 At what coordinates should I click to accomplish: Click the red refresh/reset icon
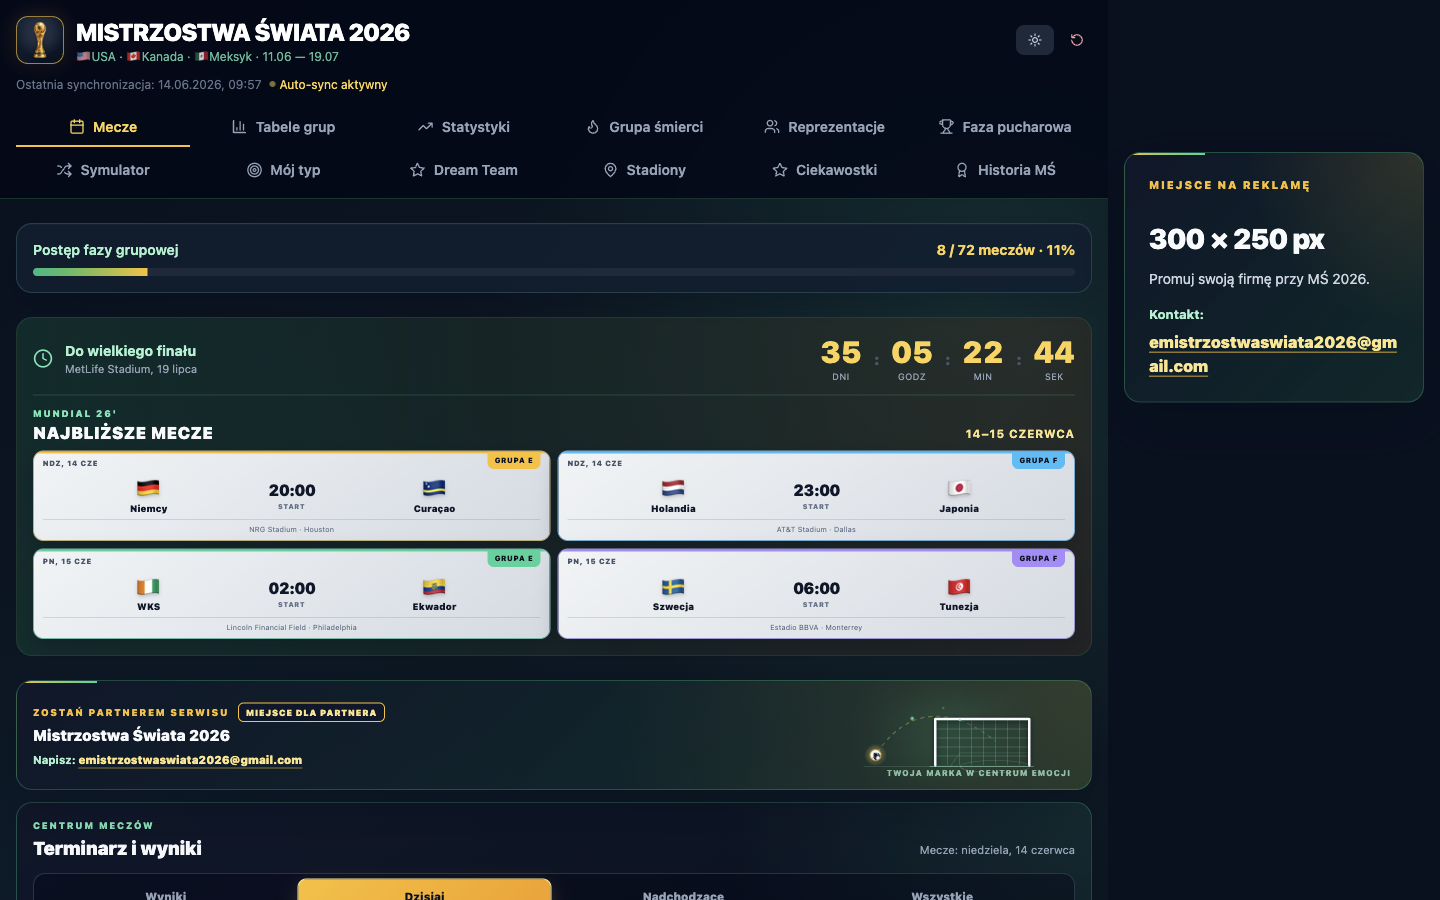(x=1077, y=40)
